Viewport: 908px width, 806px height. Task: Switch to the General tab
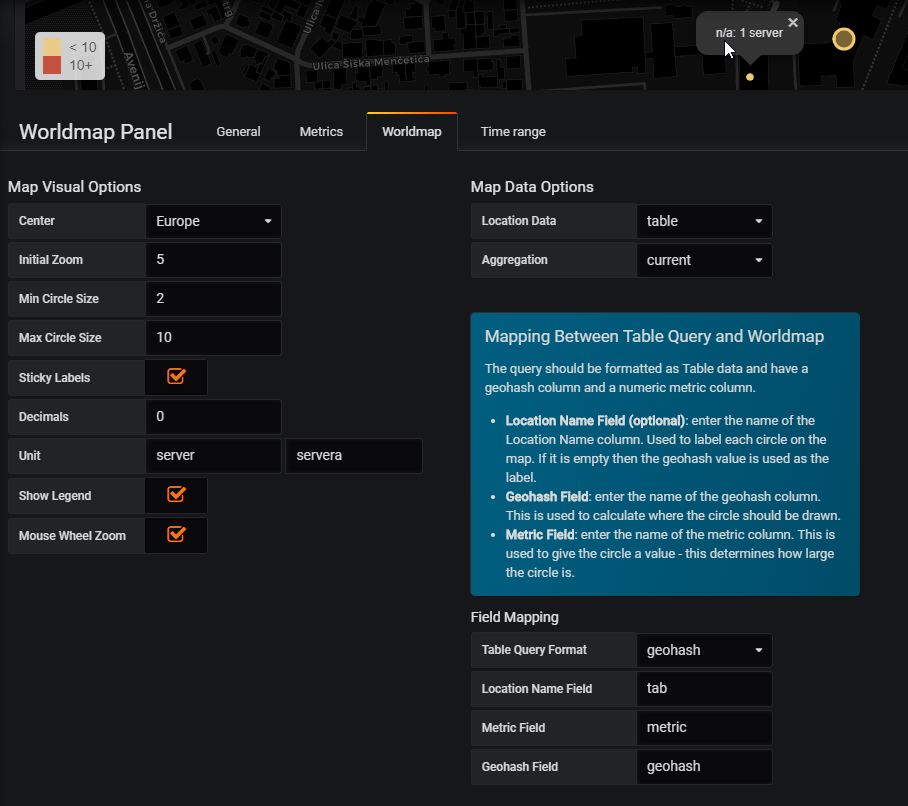(238, 131)
